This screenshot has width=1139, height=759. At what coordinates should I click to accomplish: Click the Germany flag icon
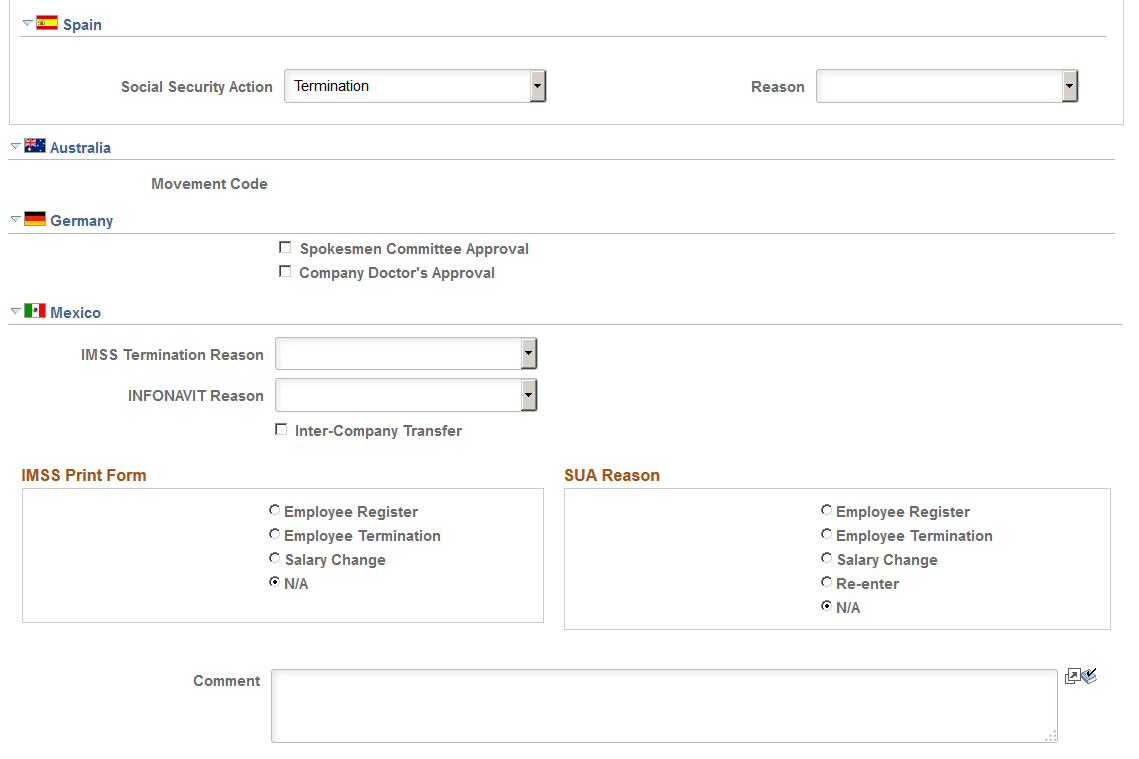(x=34, y=219)
